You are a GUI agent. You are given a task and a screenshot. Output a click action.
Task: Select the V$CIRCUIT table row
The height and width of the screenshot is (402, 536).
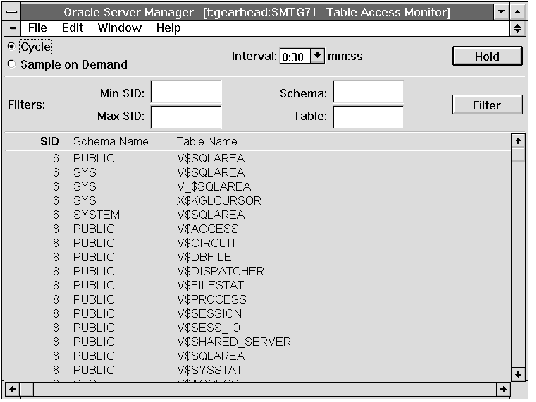coord(258,243)
